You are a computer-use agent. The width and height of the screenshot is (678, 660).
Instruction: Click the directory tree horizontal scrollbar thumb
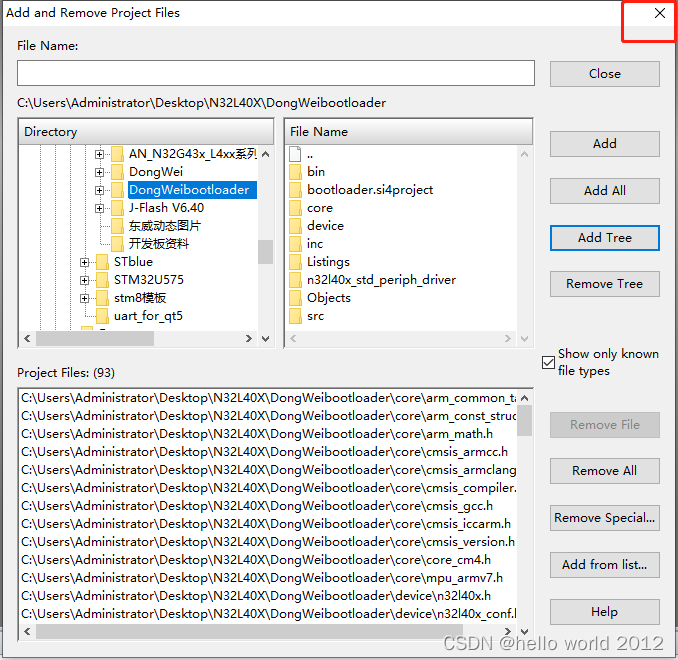(x=95, y=339)
